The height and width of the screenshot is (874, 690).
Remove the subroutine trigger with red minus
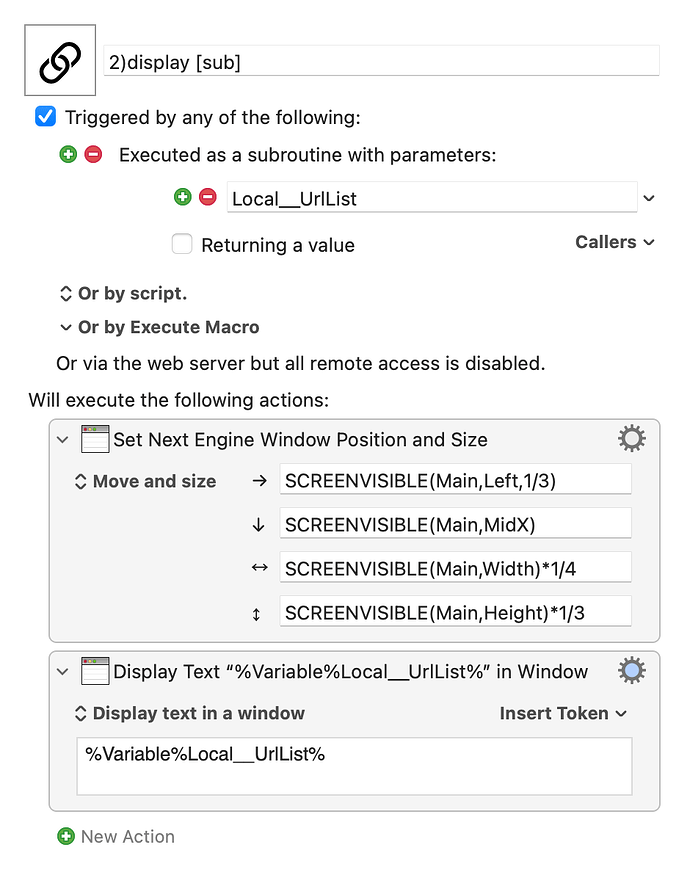point(93,154)
